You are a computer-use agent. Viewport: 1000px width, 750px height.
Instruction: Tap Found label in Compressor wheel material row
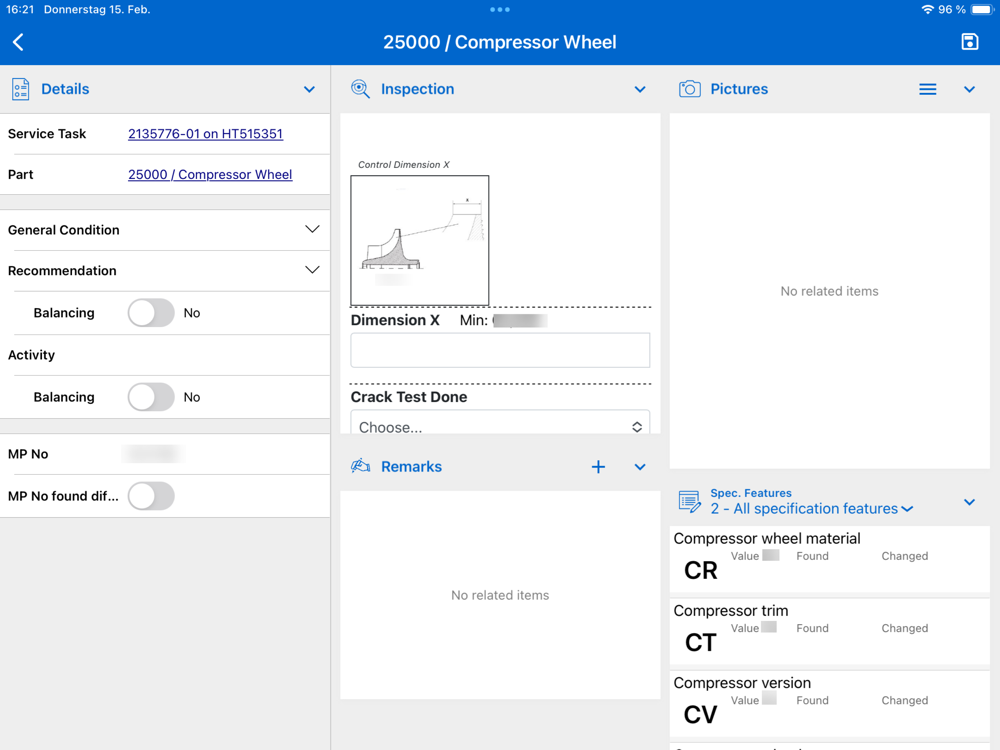[x=812, y=556]
